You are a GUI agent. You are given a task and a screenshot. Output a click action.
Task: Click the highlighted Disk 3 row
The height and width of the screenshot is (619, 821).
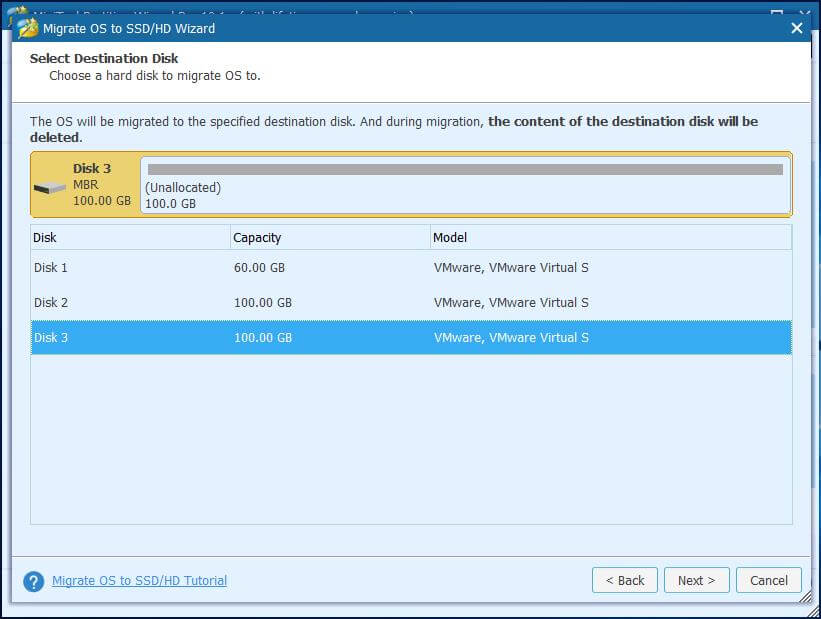click(200, 337)
